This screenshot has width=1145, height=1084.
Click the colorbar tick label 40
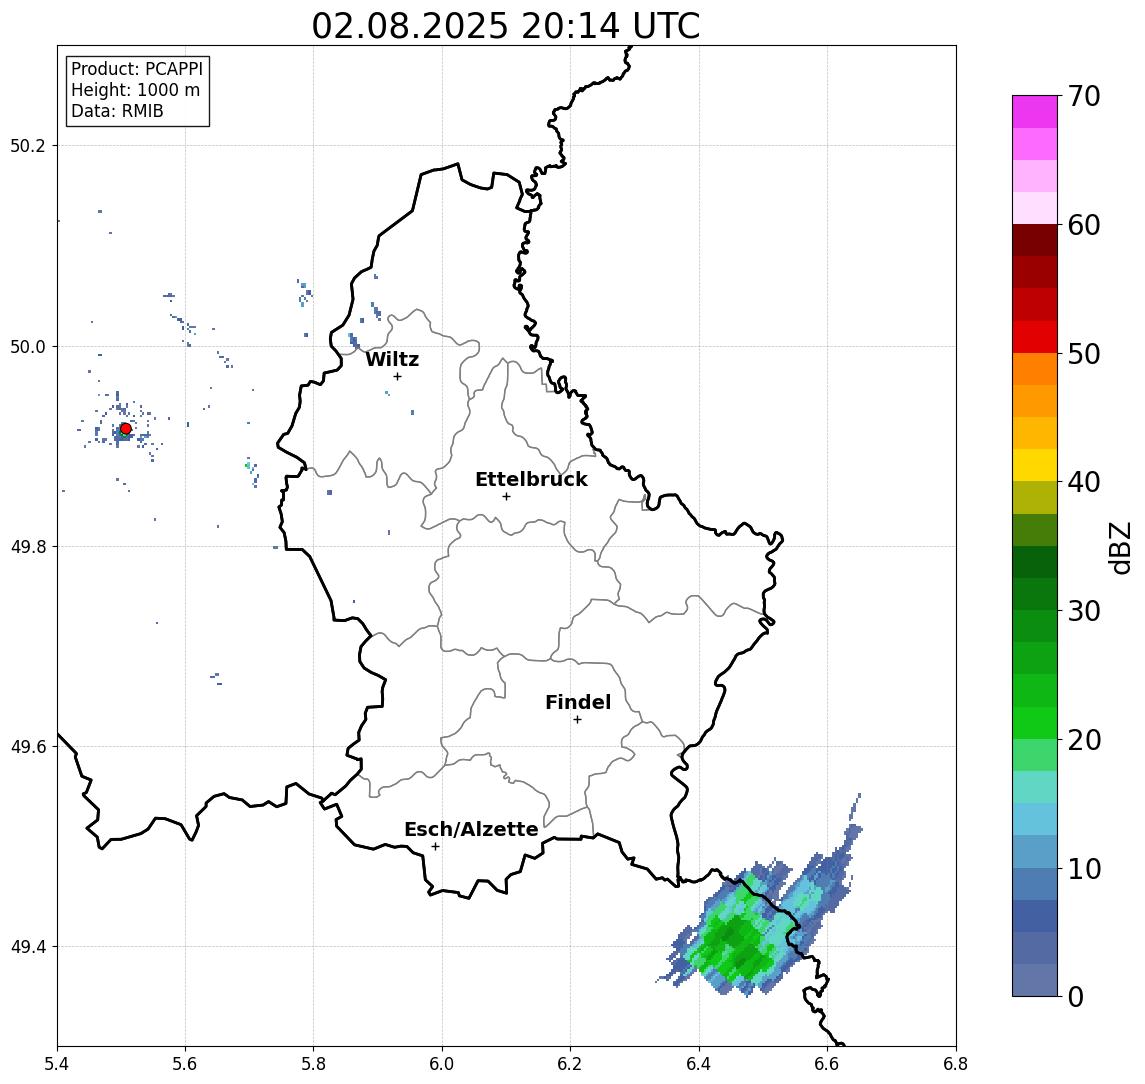pyautogui.click(x=1084, y=482)
